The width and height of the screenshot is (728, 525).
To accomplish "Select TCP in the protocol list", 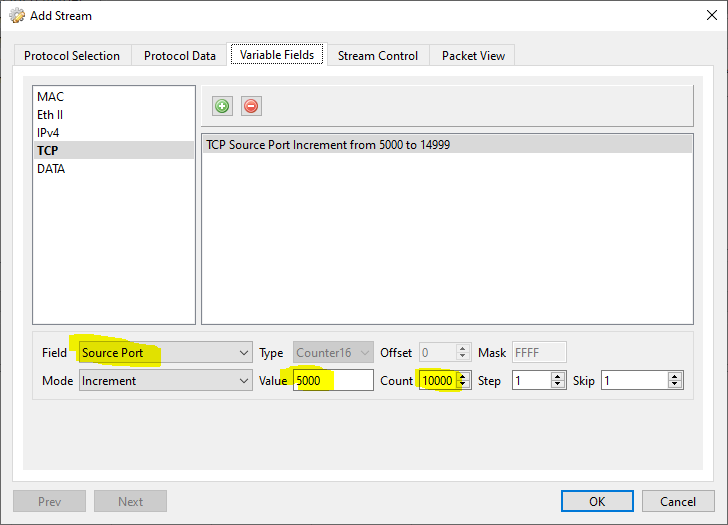I will pos(114,150).
